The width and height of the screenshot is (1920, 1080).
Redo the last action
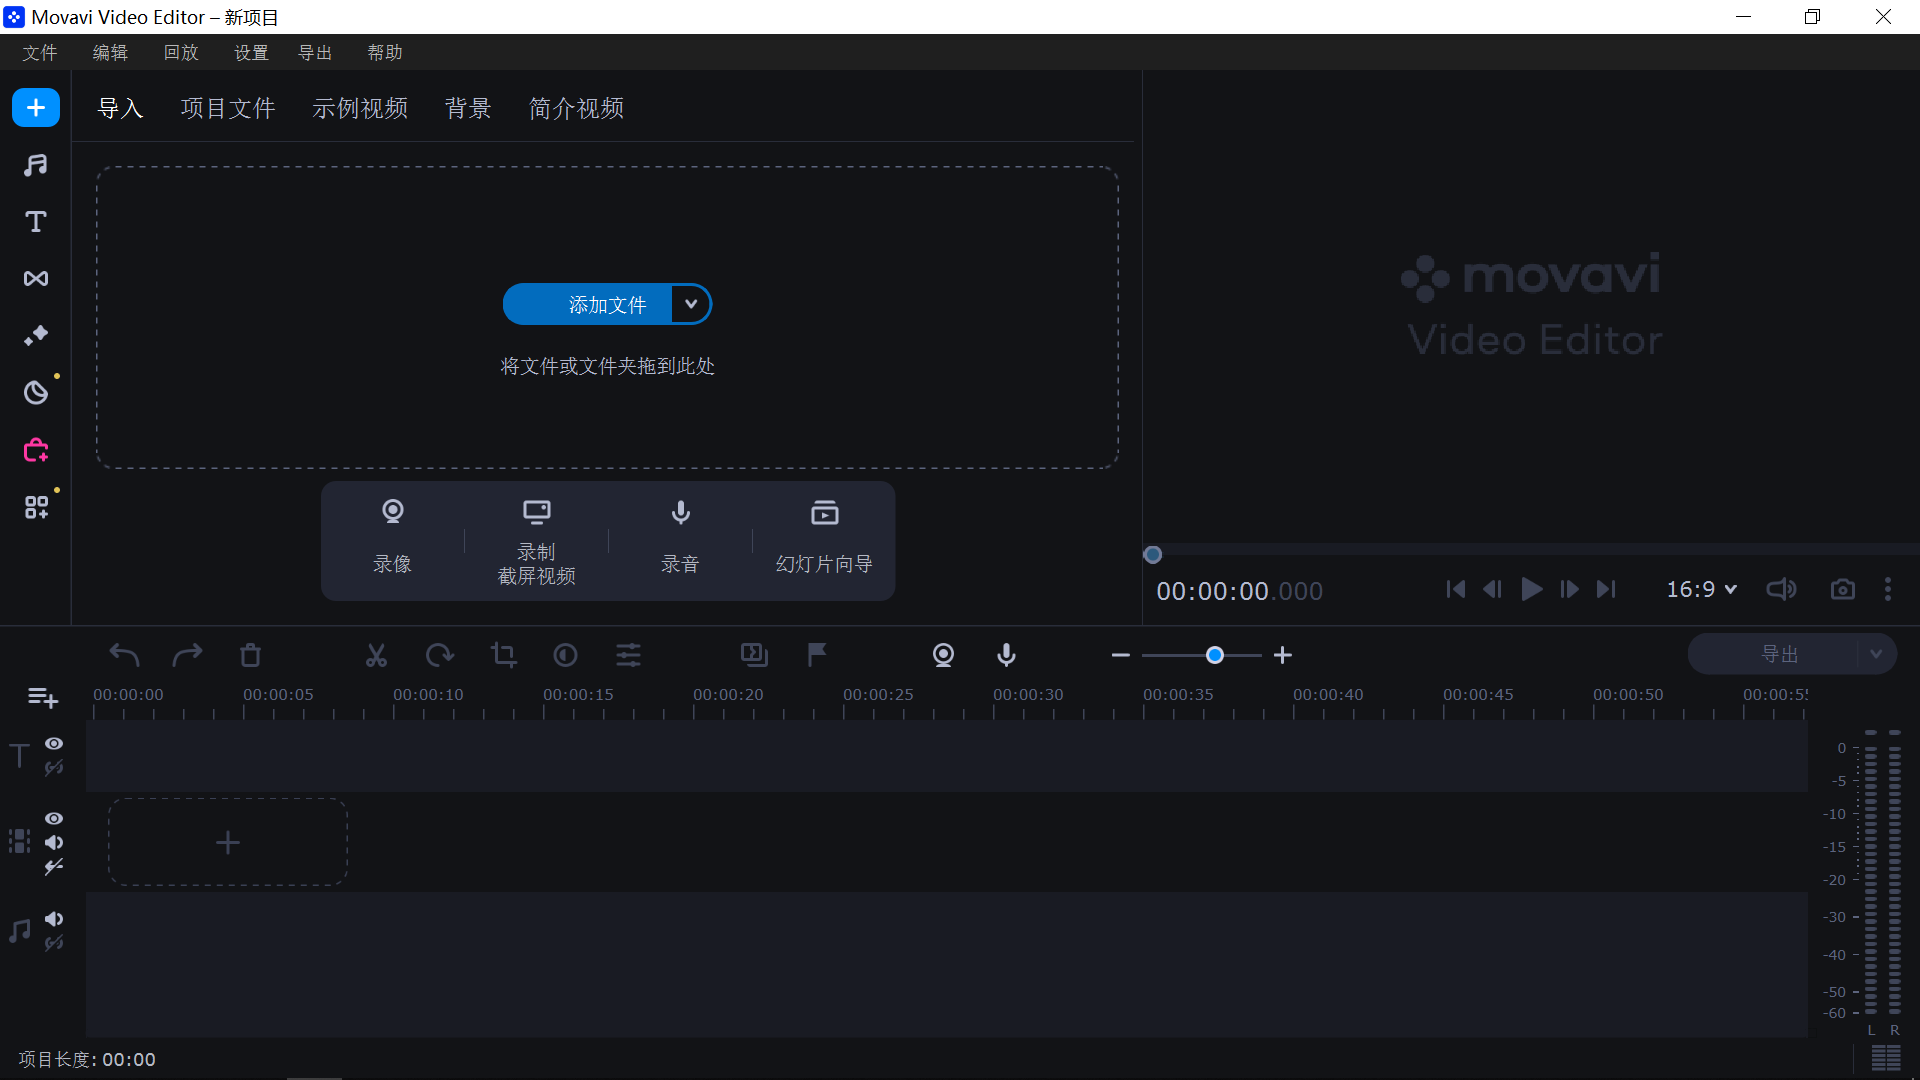(x=187, y=655)
